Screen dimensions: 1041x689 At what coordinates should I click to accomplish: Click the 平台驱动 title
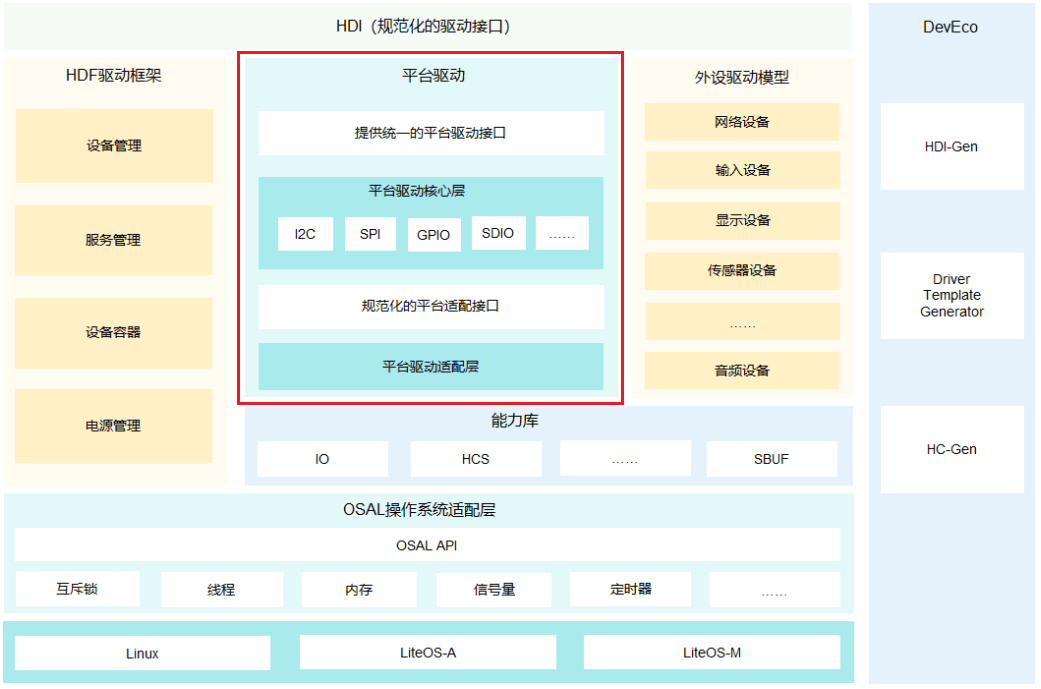click(433, 76)
